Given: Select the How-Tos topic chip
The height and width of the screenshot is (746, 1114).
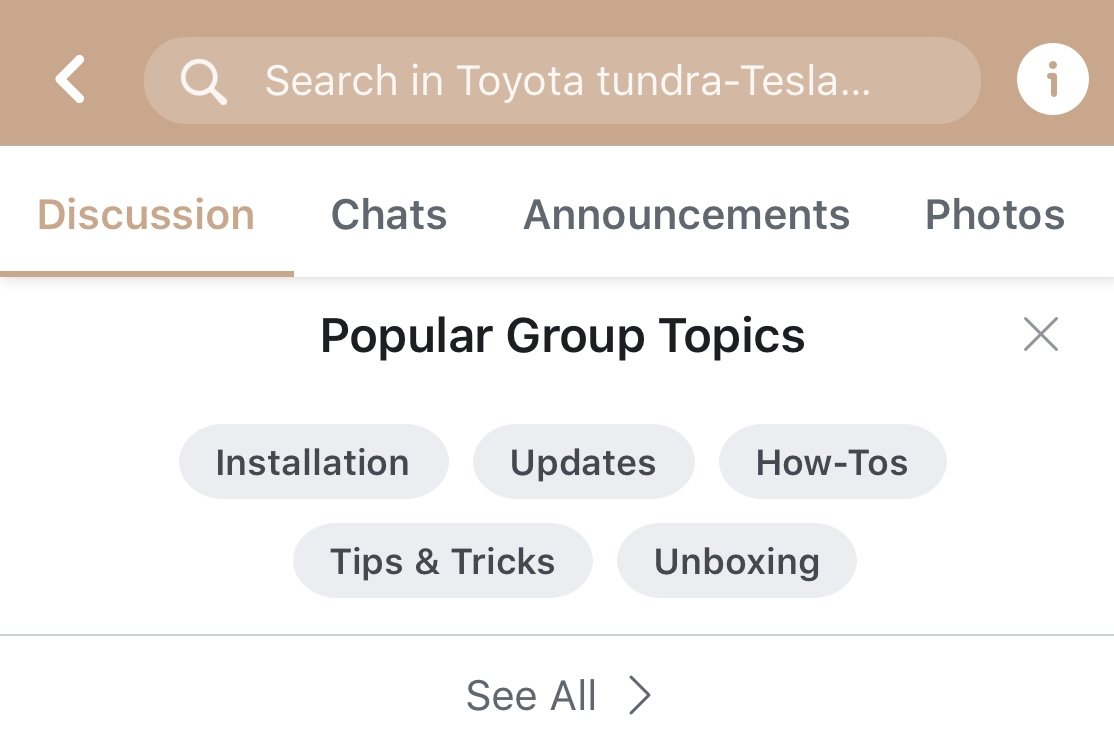Looking at the screenshot, I should coord(832,462).
